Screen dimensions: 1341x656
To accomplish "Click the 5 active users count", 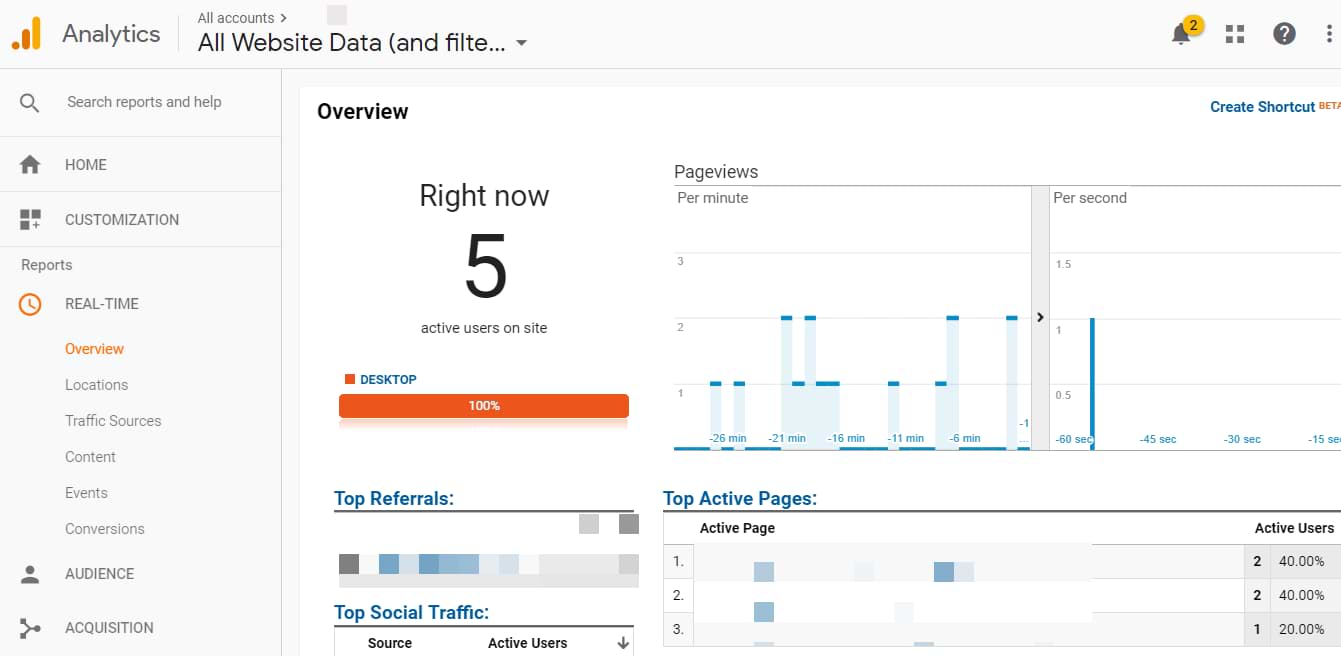I will [485, 267].
